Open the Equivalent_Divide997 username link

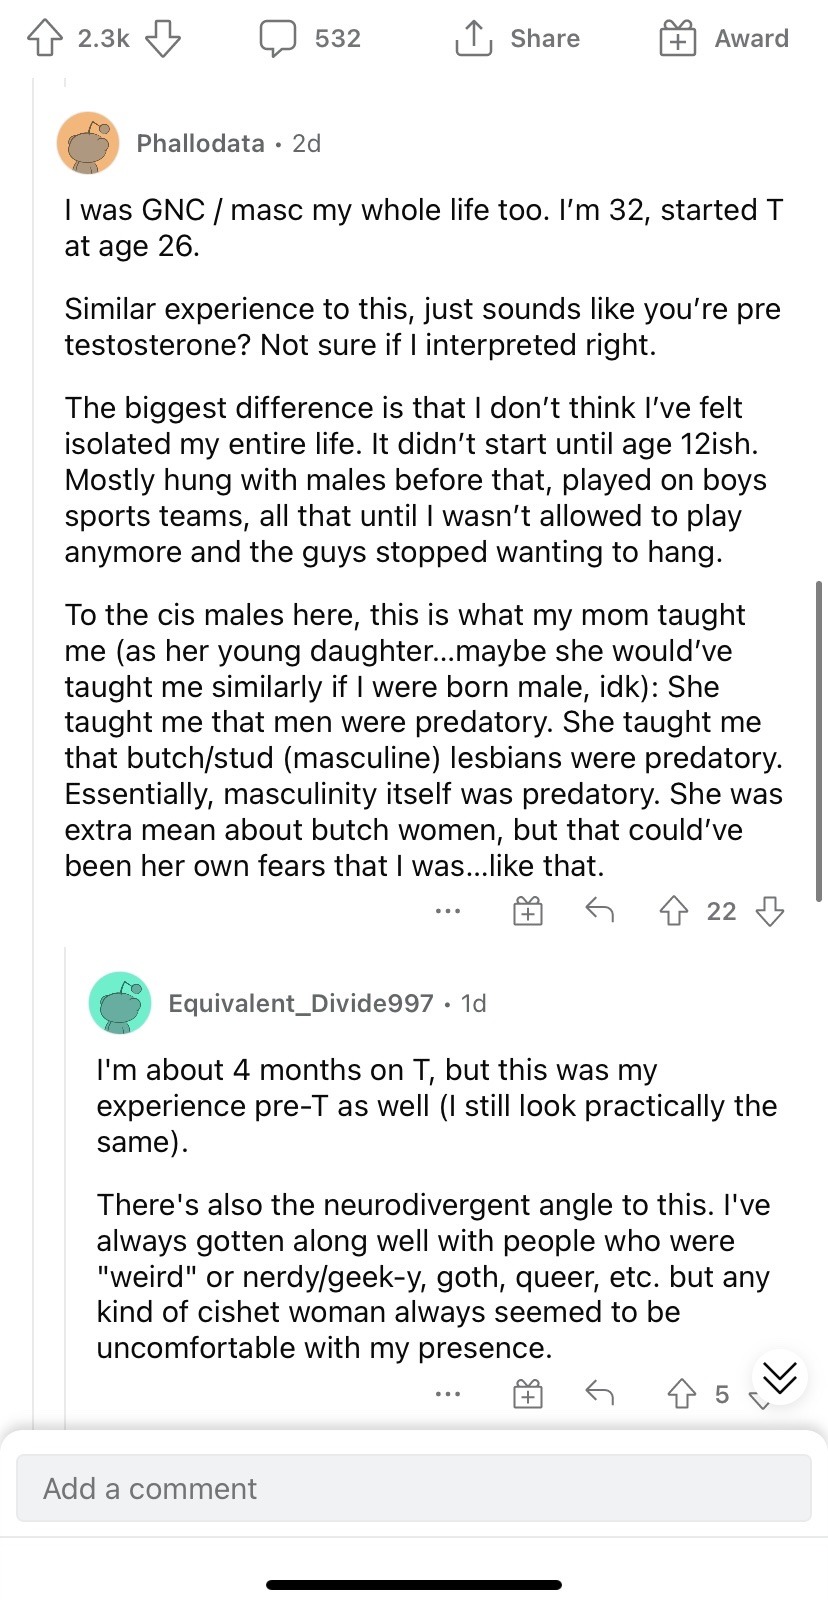[x=301, y=1003]
